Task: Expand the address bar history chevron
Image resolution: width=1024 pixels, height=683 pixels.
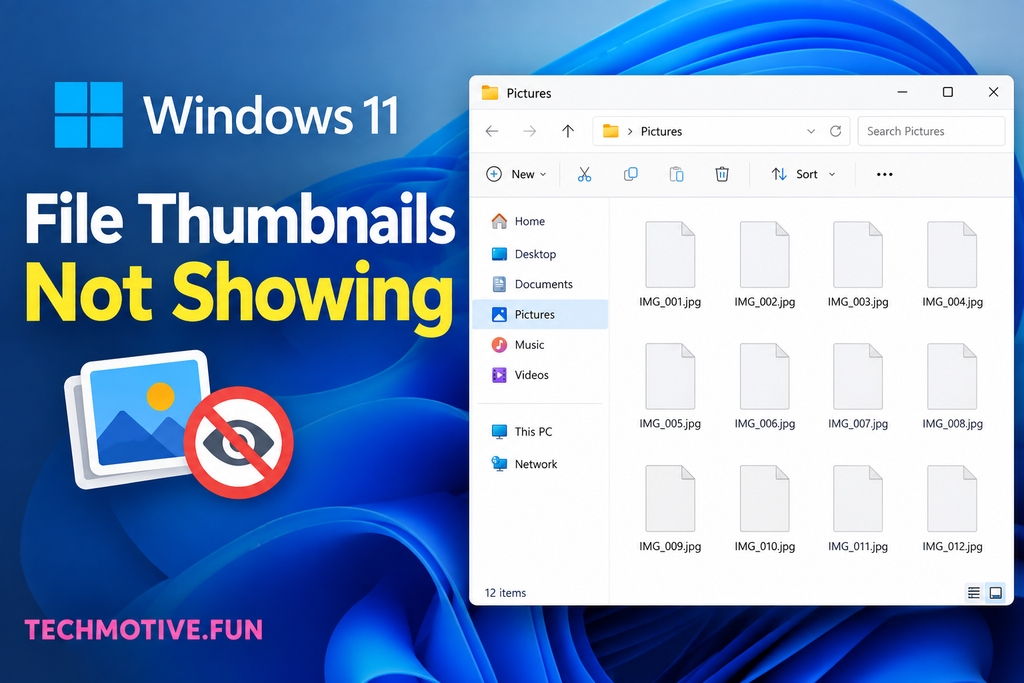Action: click(x=810, y=131)
